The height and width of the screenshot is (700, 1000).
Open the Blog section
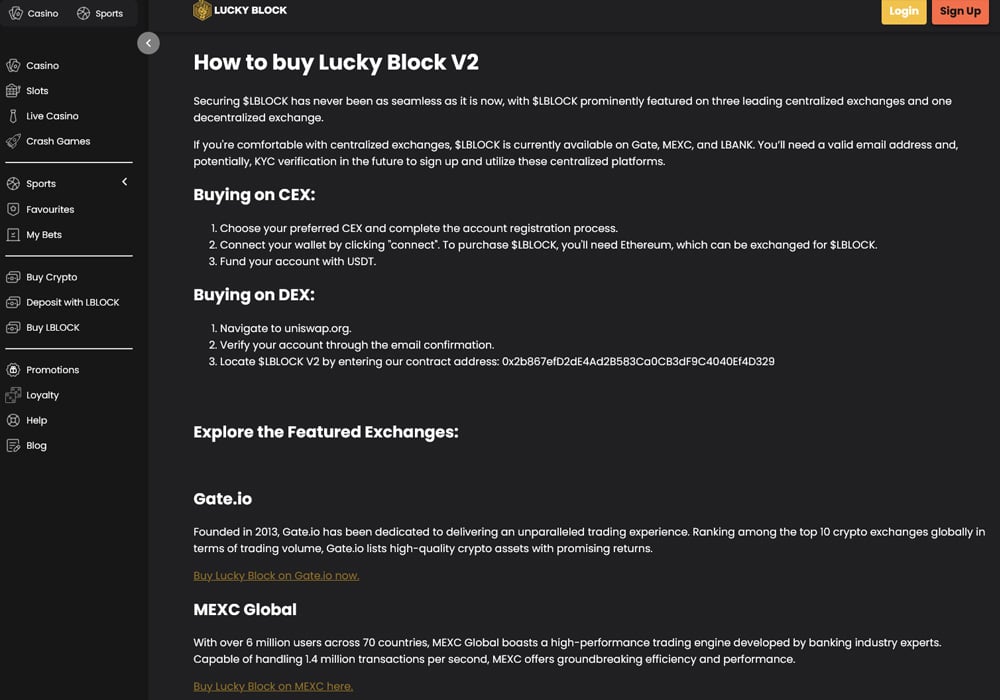click(35, 445)
